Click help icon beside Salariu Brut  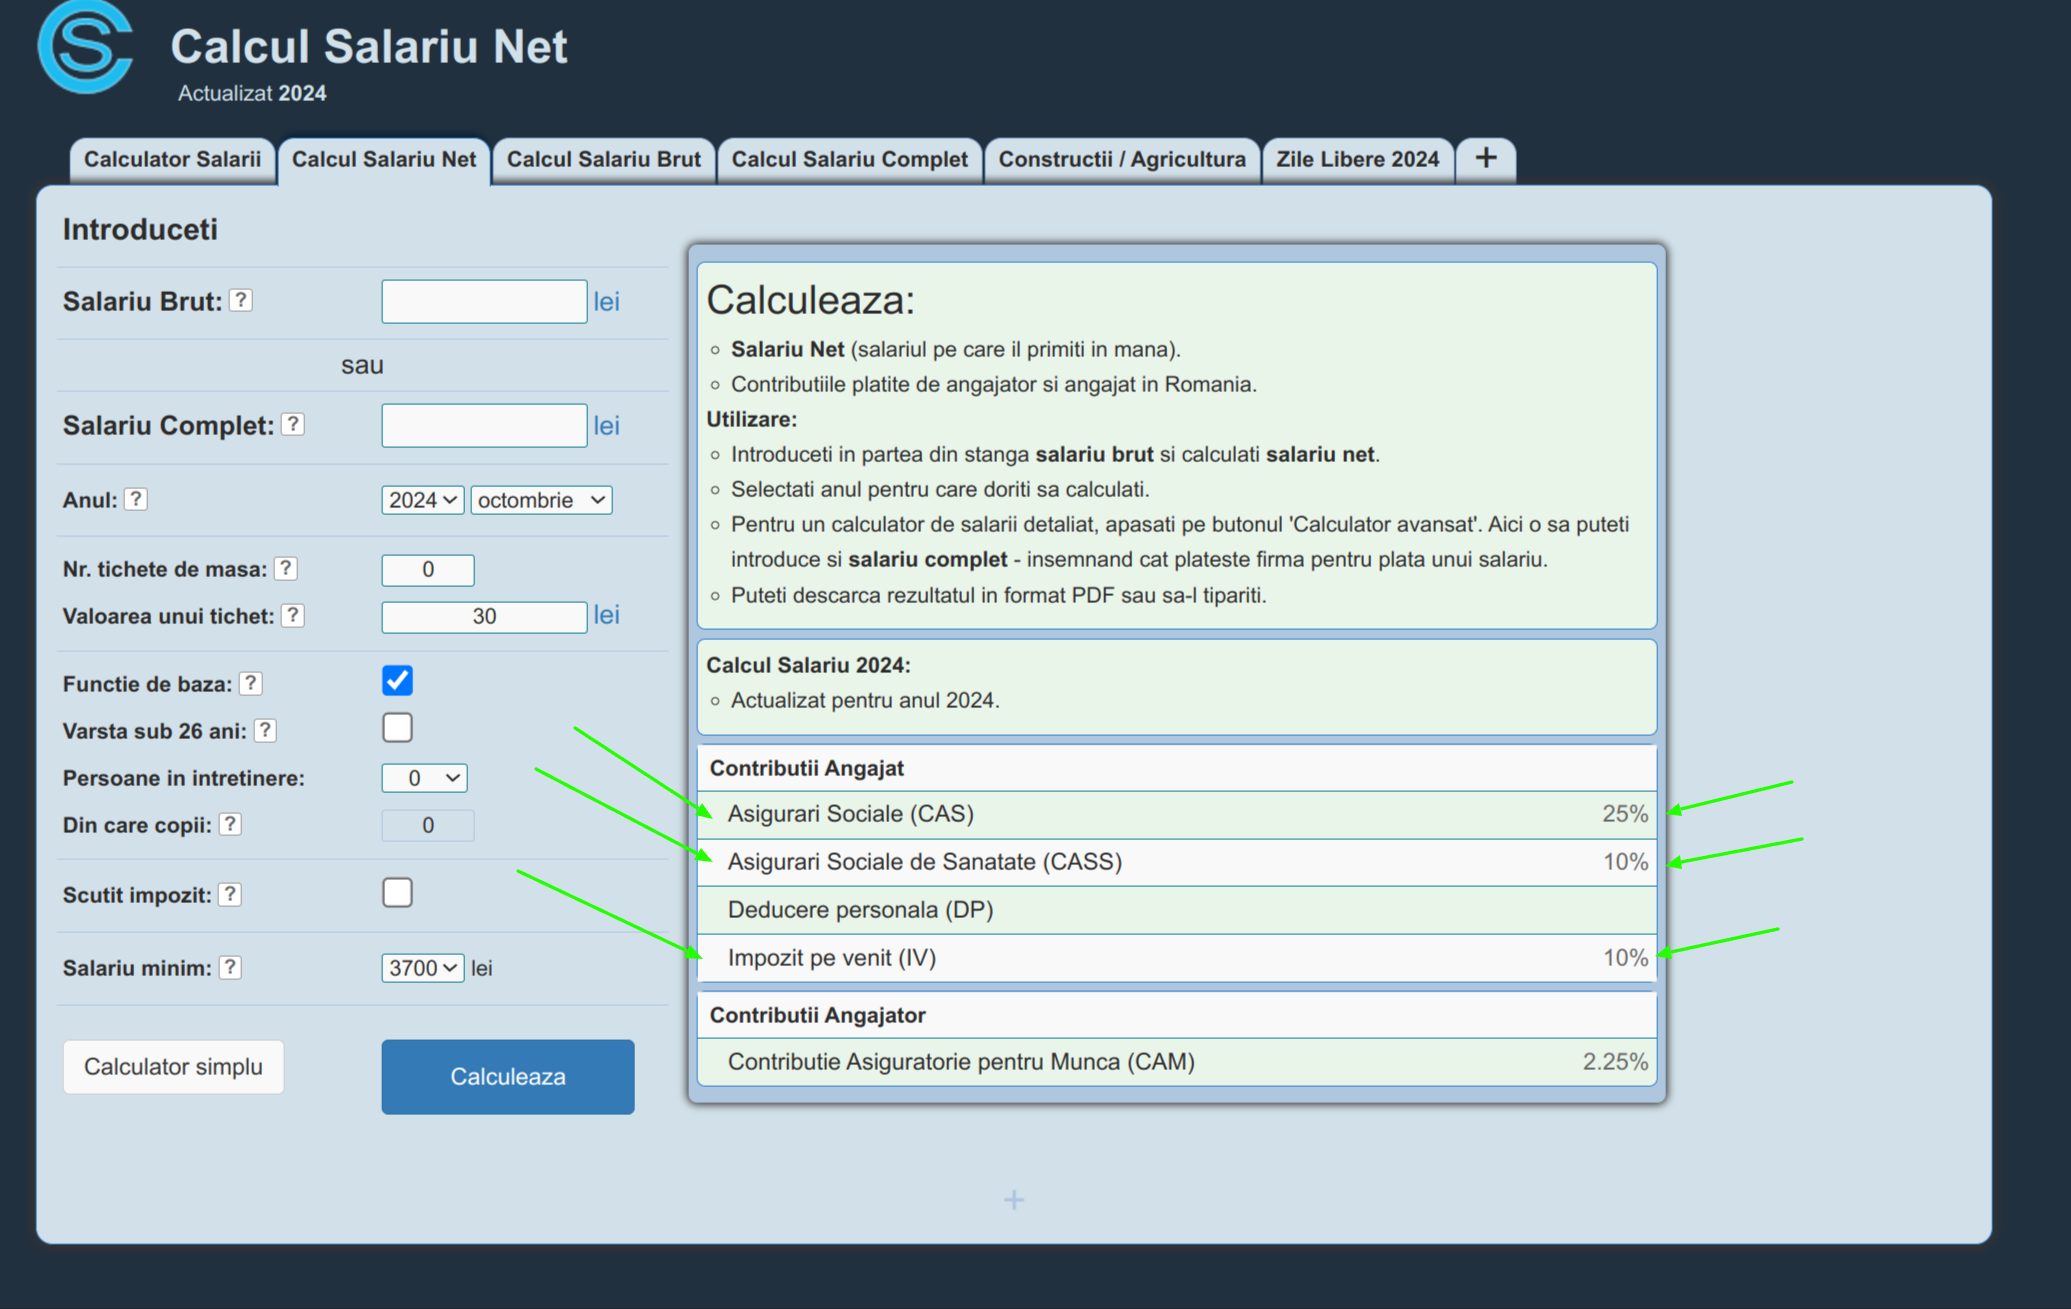pyautogui.click(x=241, y=300)
